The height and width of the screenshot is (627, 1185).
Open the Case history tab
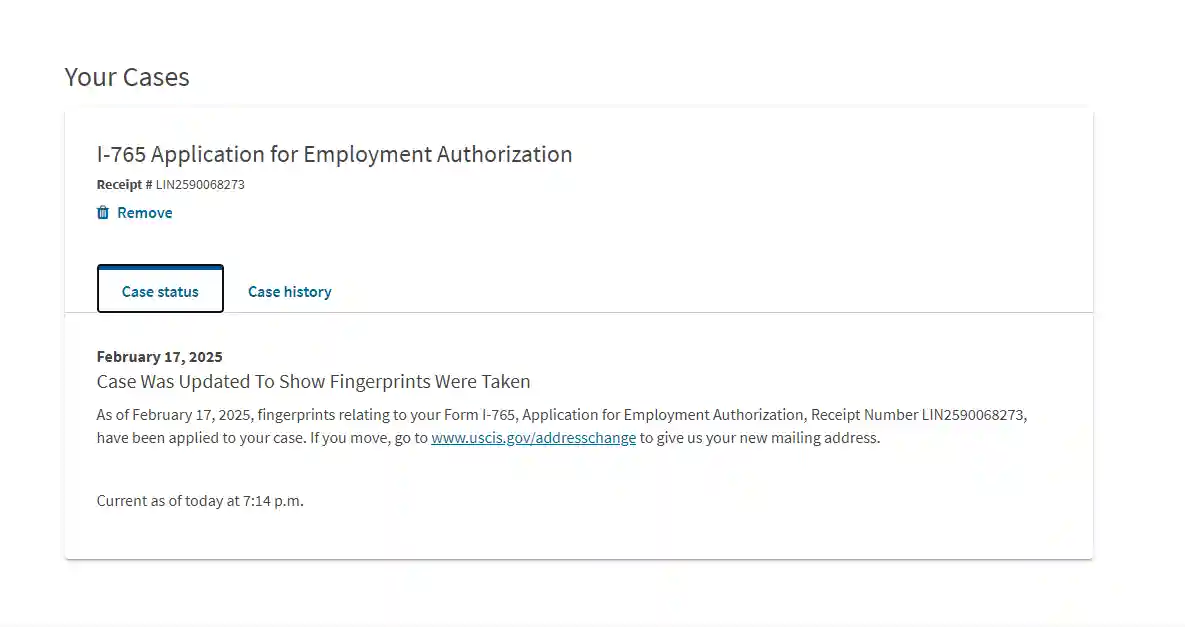[x=289, y=292]
